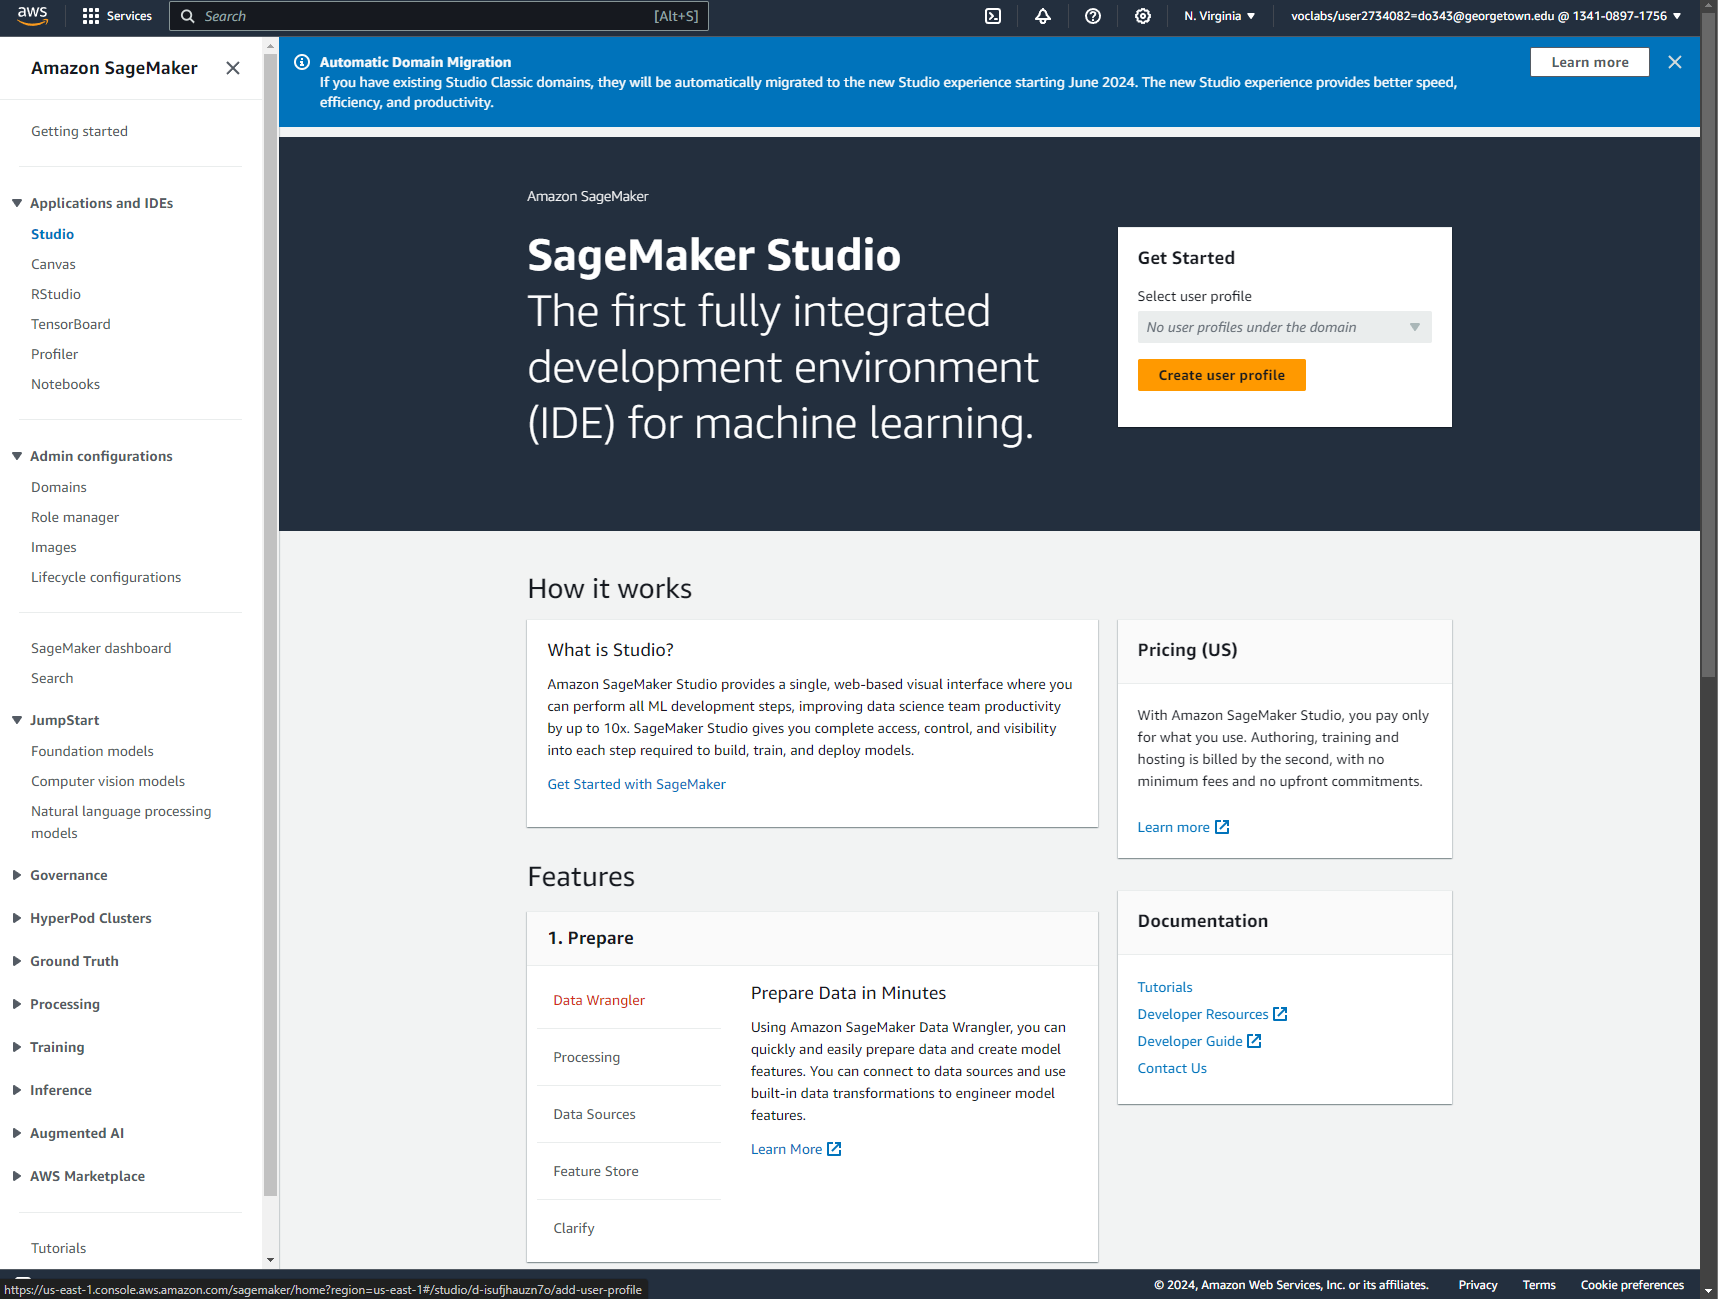Image resolution: width=1718 pixels, height=1299 pixels.
Task: Click the external link icon beside Pricing Learn more
Action: (x=1222, y=827)
